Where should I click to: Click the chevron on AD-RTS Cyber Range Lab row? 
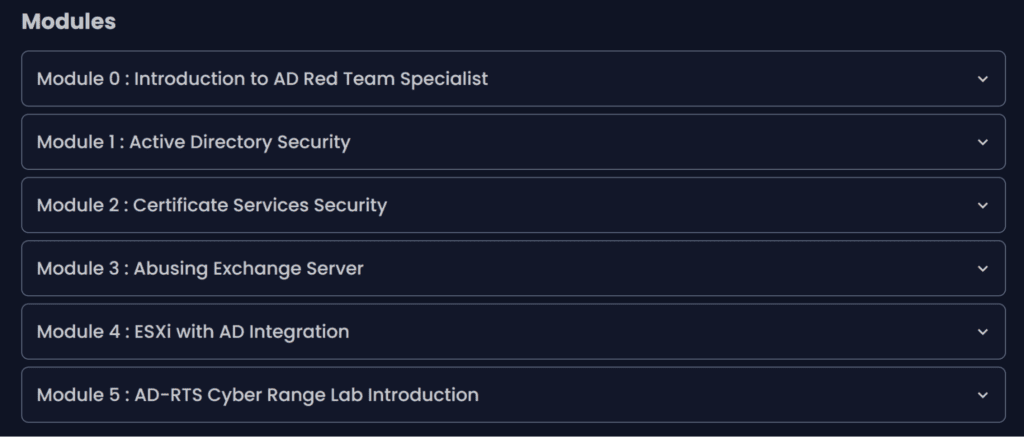coord(983,395)
